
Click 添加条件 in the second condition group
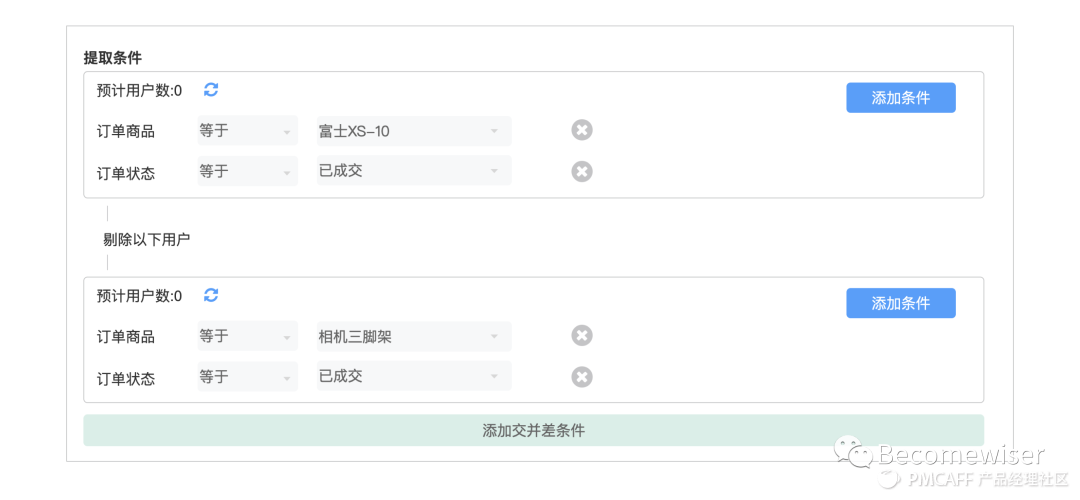[x=901, y=303]
